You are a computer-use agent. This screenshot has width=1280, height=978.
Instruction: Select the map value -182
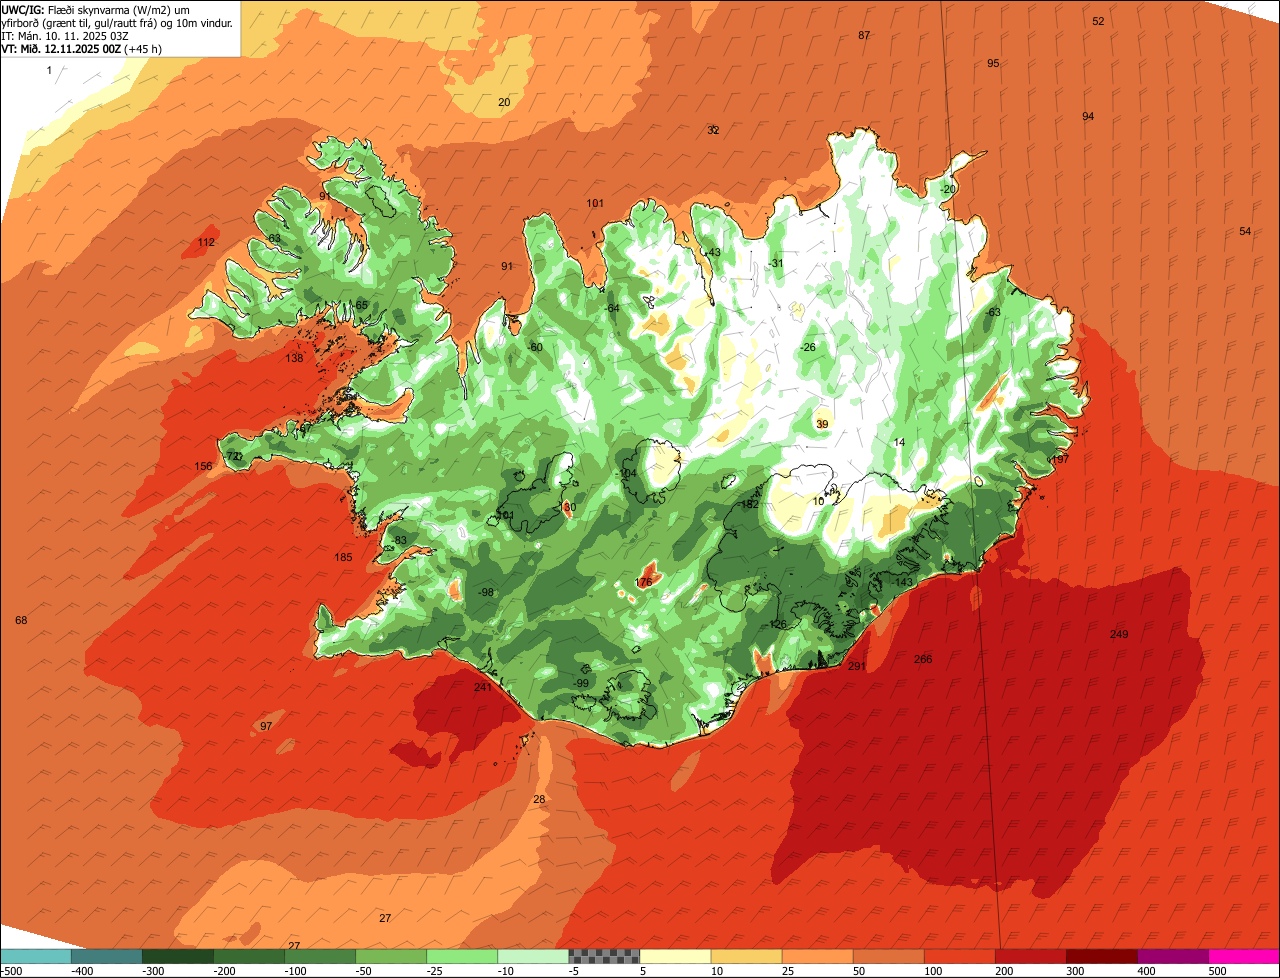pyautogui.click(x=747, y=504)
